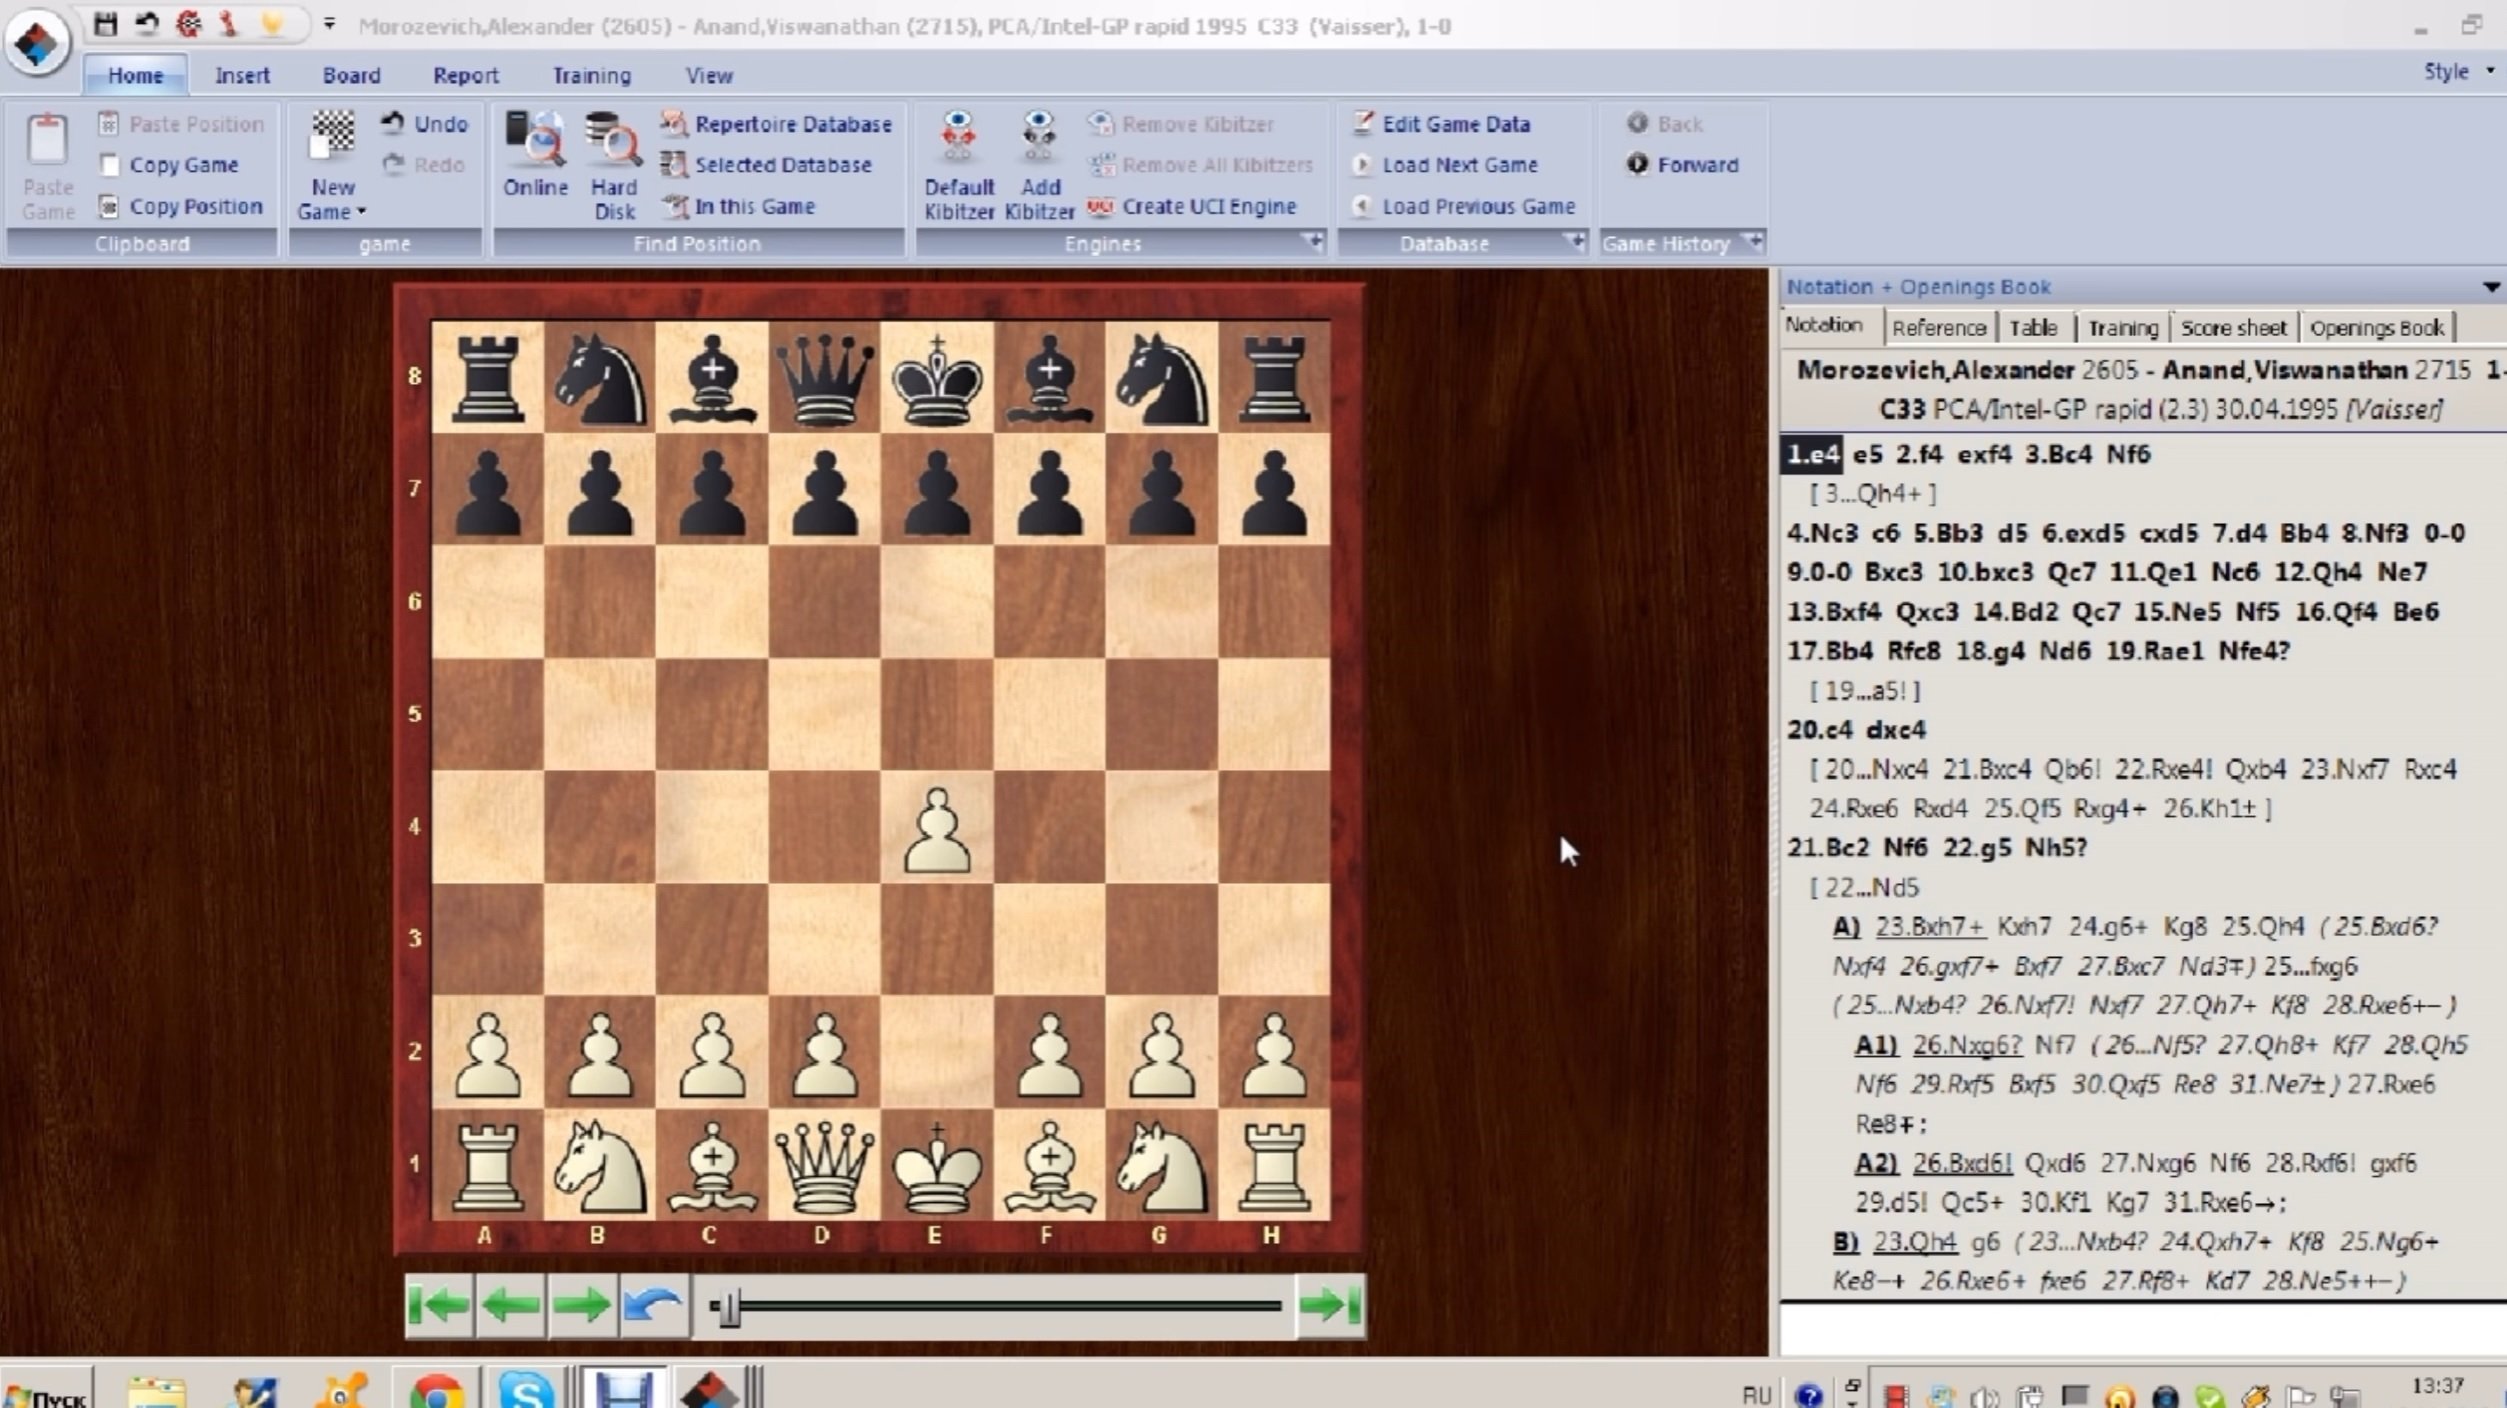Click the RU language indicator in tray
Screen dimensions: 2507x1408
point(1756,1394)
